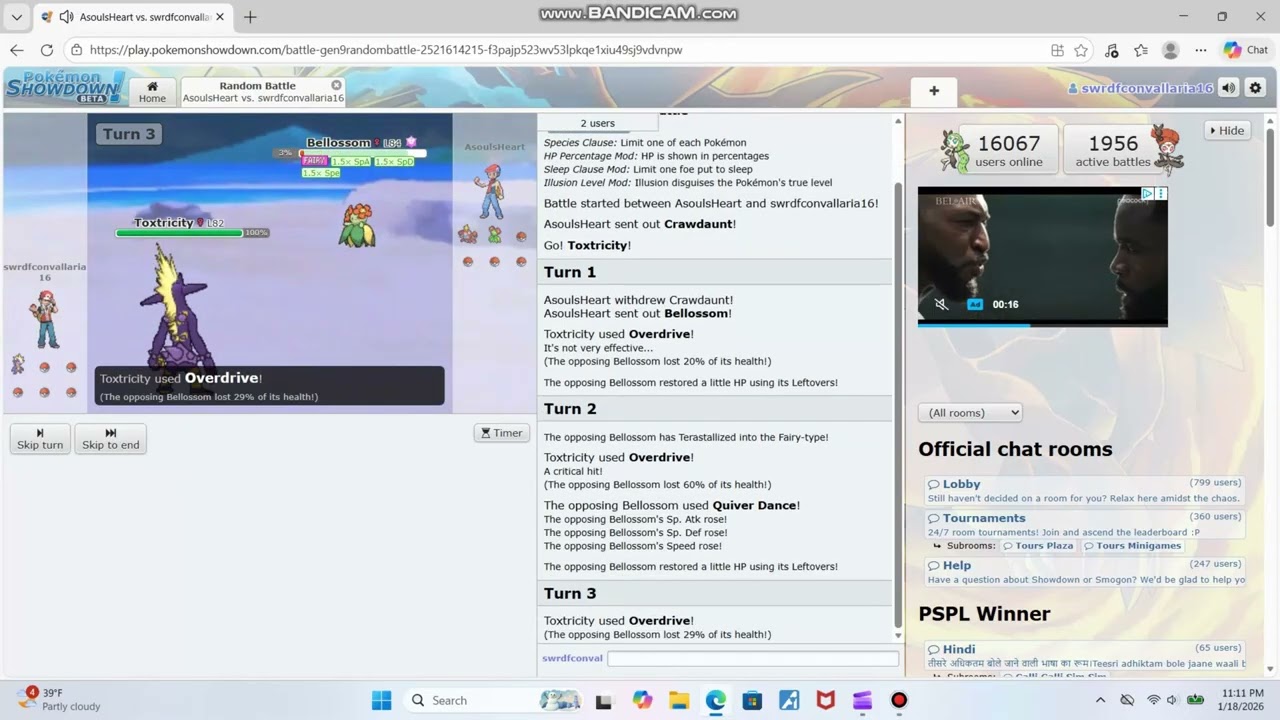Start the battle Timer
The width and height of the screenshot is (1280, 720).
coord(501,433)
